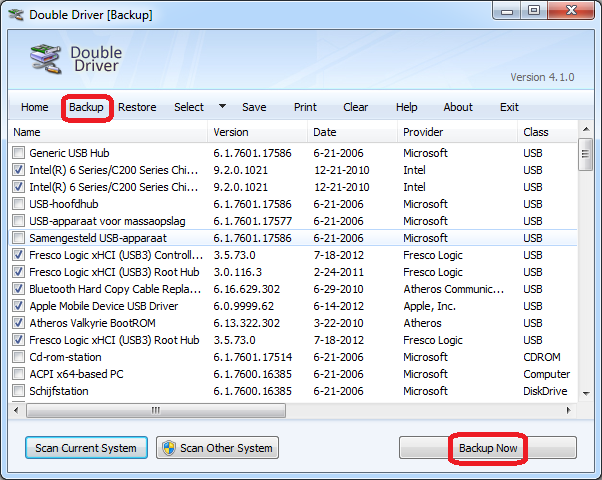Open the About menu item
Image resolution: width=602 pixels, height=480 pixels.
click(x=458, y=107)
